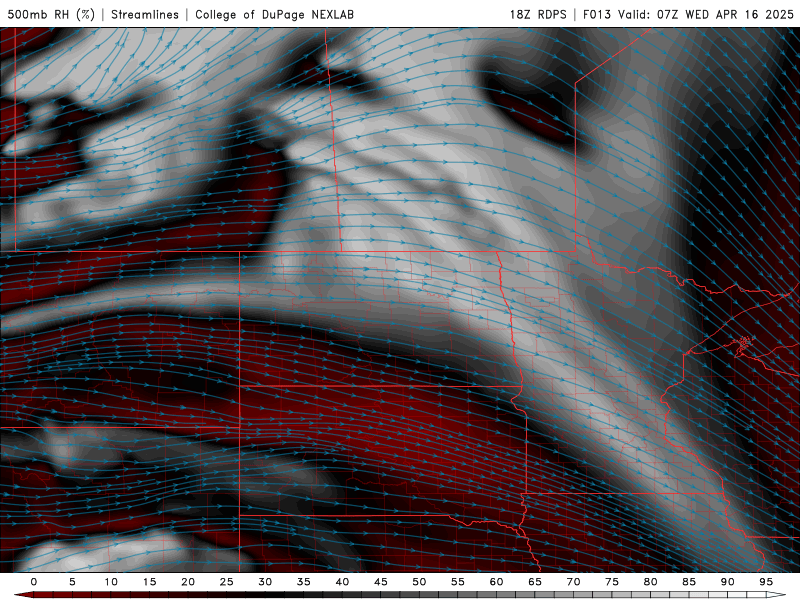Click the "500mb RH (%)" title text
800x600 pixels.
click(51, 14)
